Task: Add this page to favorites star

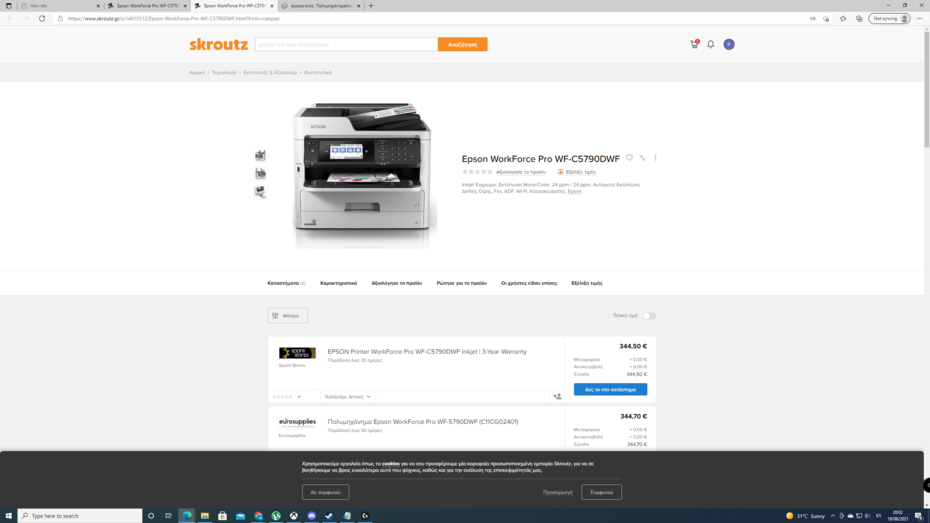Action: [x=826, y=18]
